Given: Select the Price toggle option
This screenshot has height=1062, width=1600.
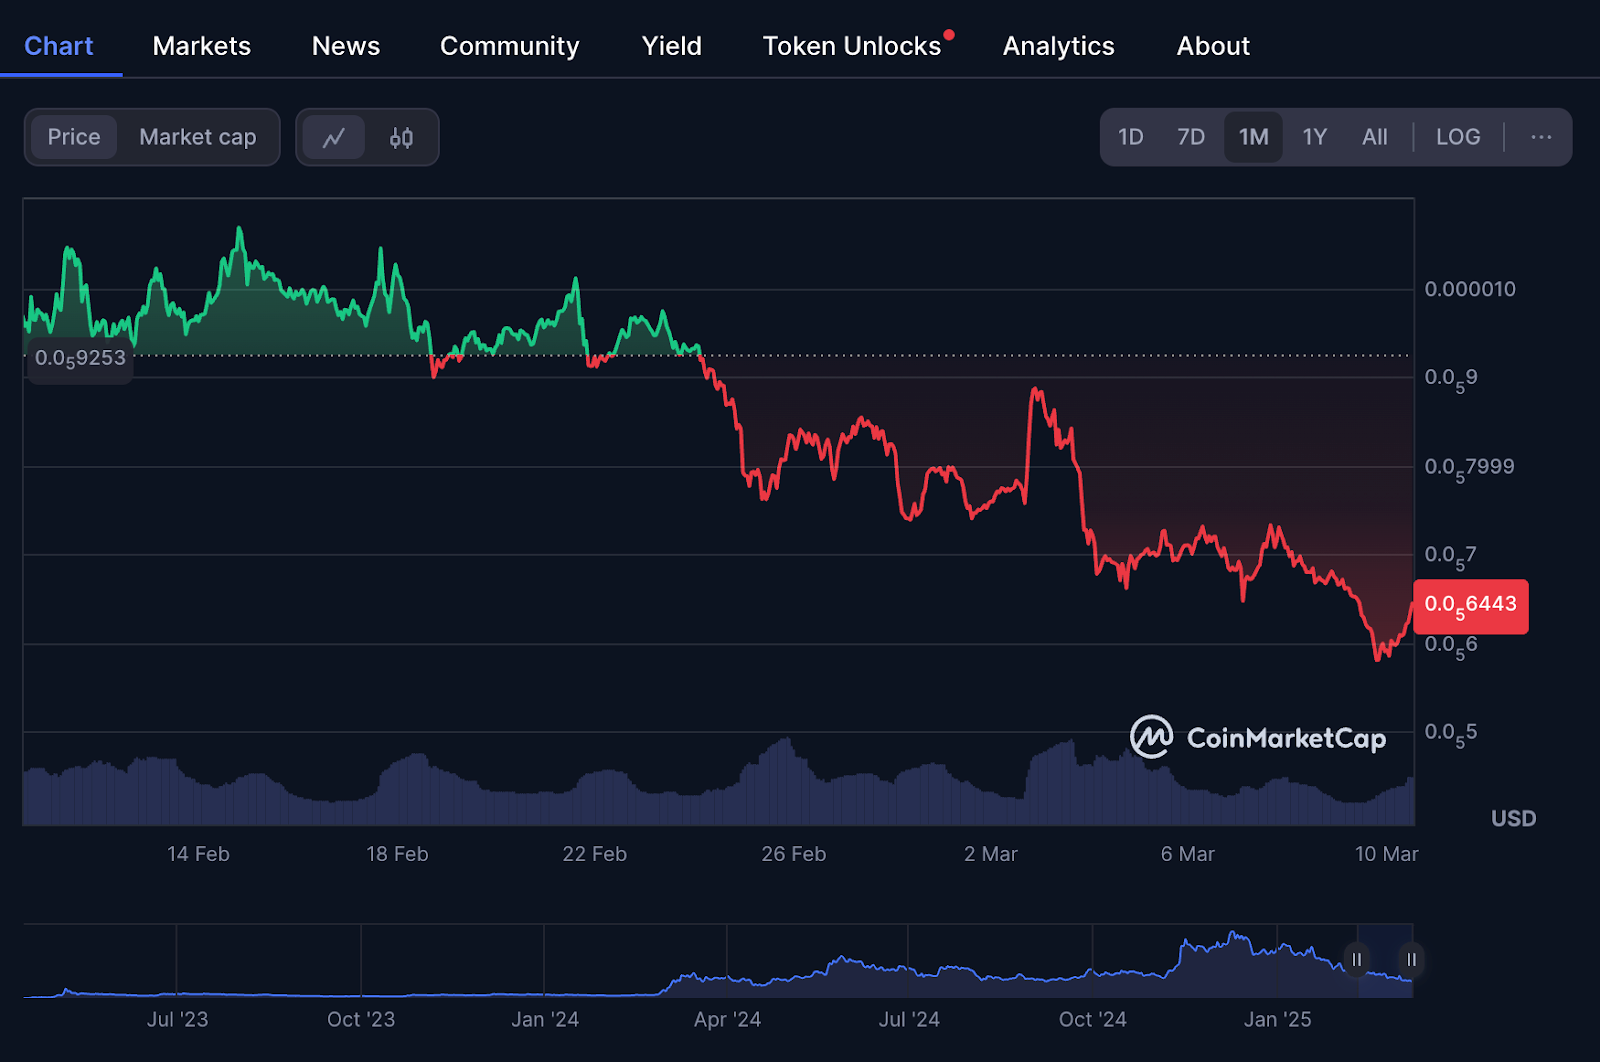Looking at the screenshot, I should [73, 137].
